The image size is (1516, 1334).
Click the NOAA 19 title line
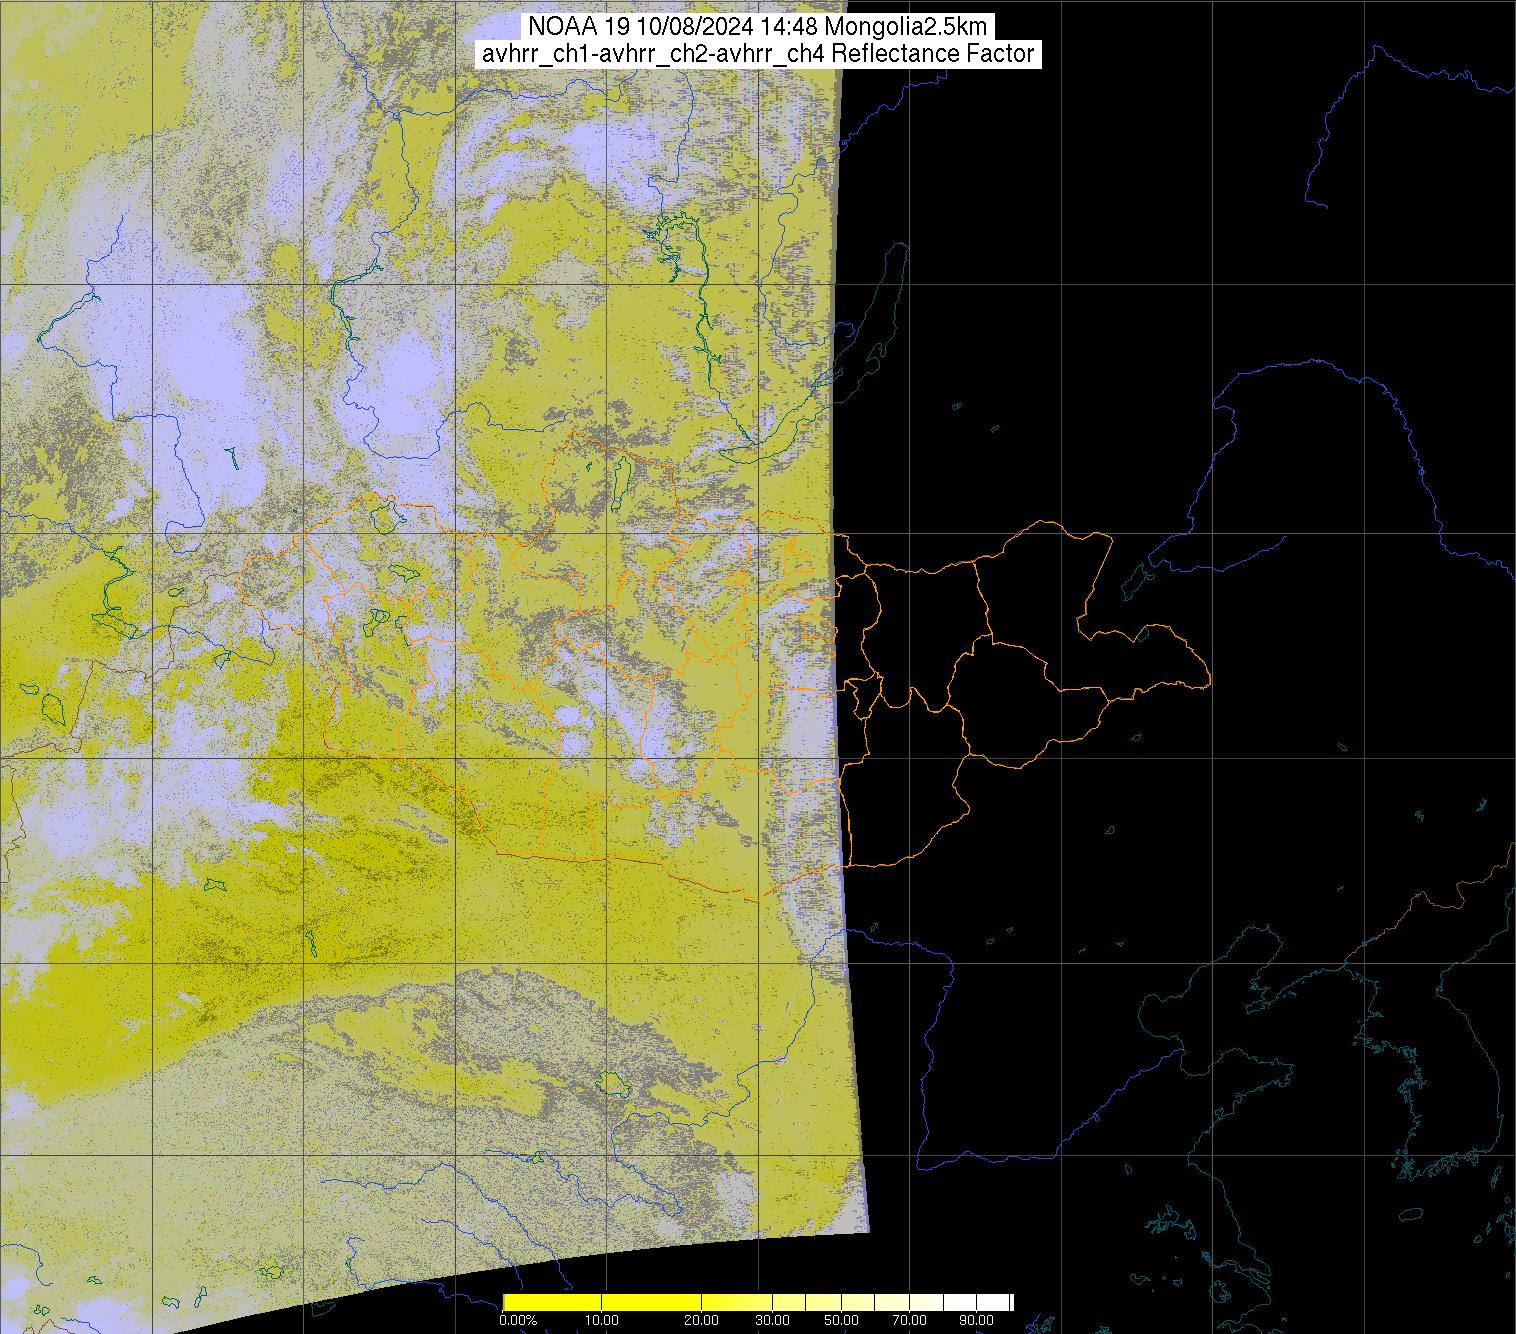pos(757,27)
